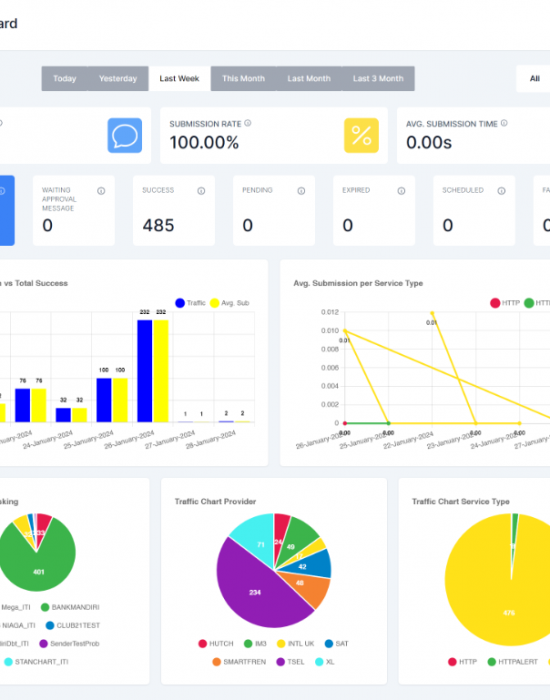
Task: Open info icon beside Submission Rate
Action: click(x=248, y=123)
